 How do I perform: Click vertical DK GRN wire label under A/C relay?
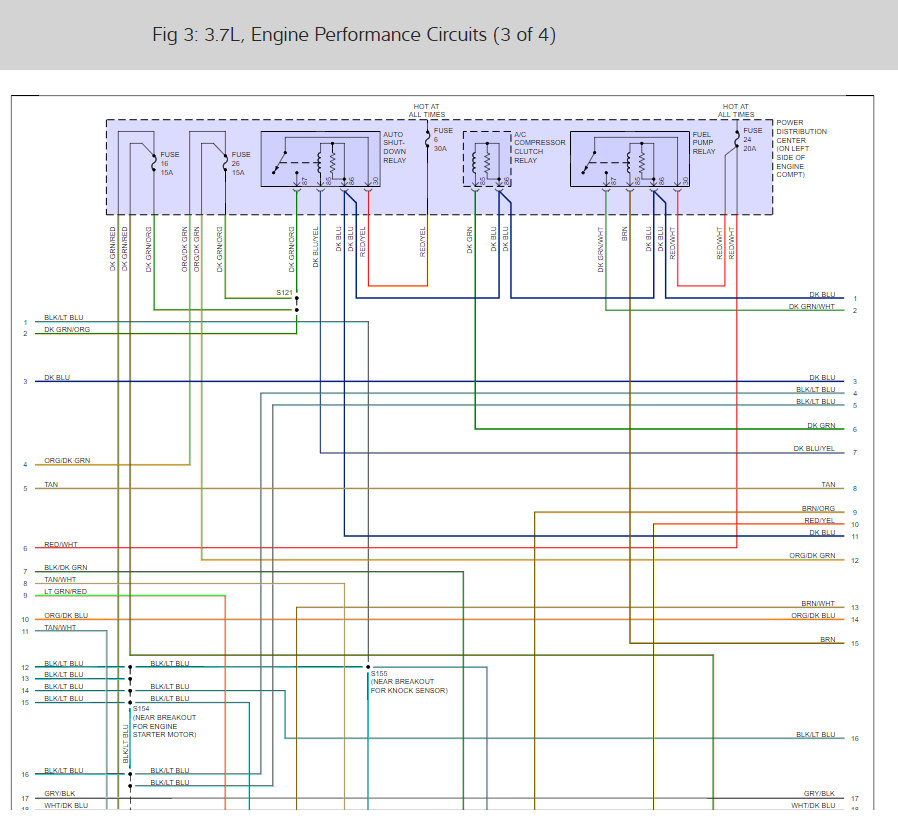pos(470,240)
